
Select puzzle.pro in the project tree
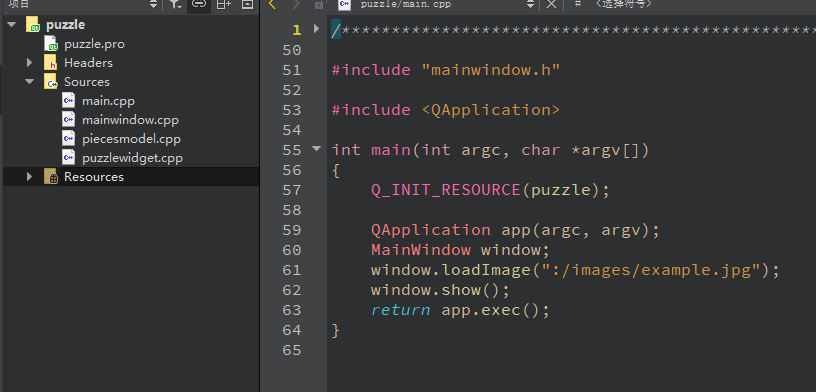click(x=94, y=44)
